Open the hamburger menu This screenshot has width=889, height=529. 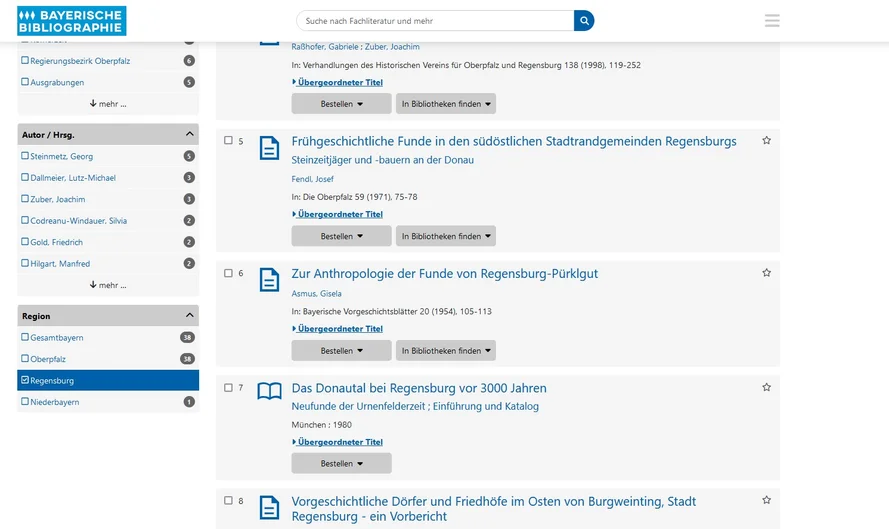pos(772,21)
